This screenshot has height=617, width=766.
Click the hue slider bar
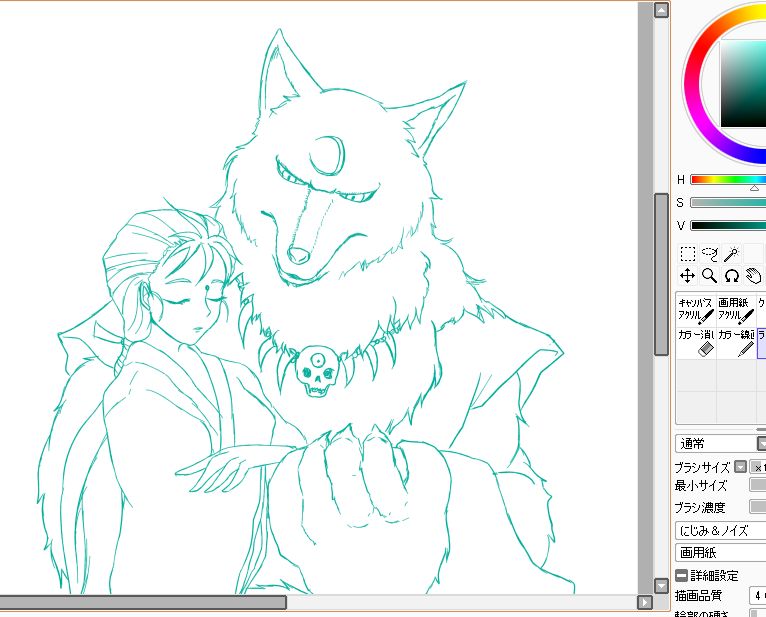click(x=728, y=180)
